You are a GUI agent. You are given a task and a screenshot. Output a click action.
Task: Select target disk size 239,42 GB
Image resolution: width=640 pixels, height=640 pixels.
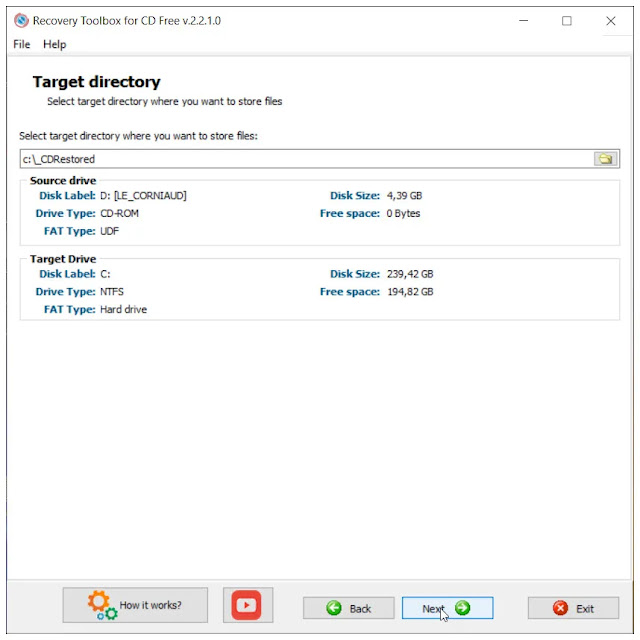(410, 274)
